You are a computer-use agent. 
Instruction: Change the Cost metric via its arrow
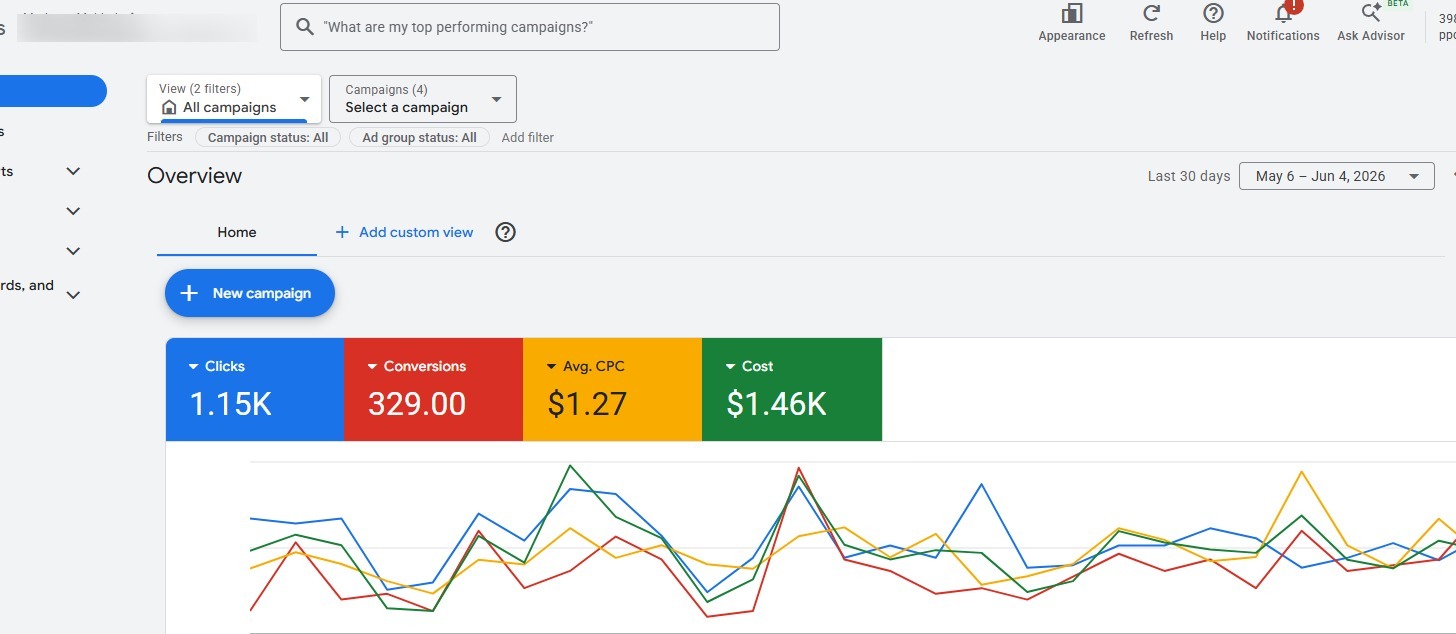click(x=731, y=367)
